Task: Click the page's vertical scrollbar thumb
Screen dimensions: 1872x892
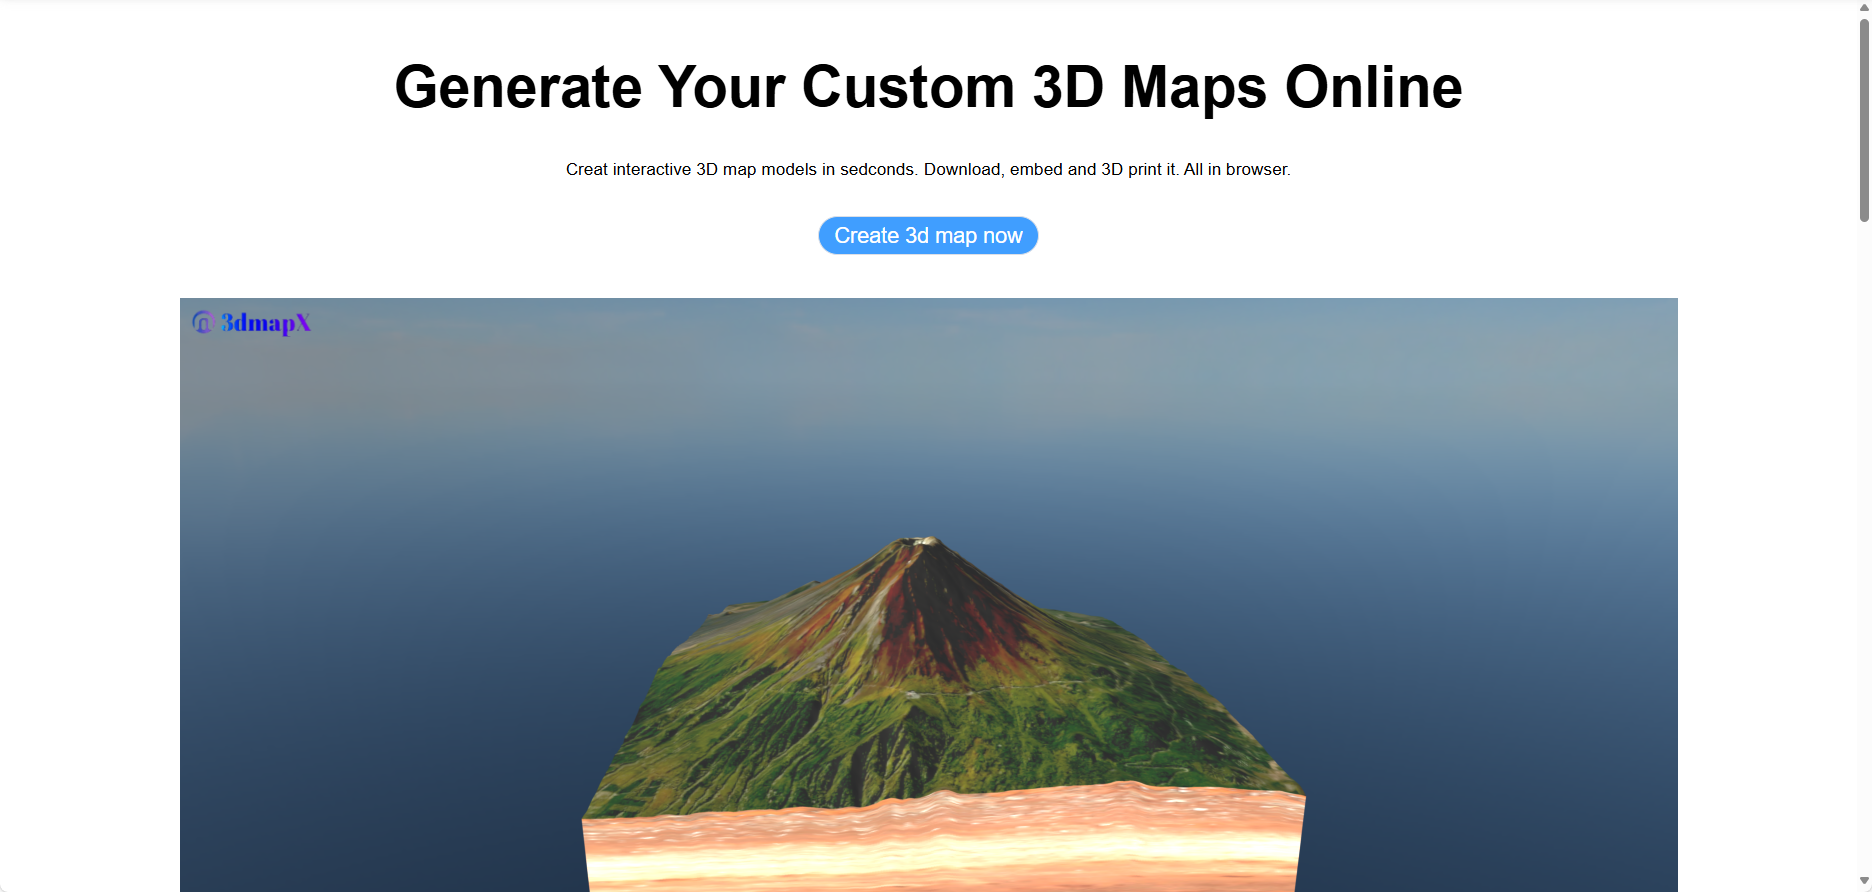Action: [1864, 120]
